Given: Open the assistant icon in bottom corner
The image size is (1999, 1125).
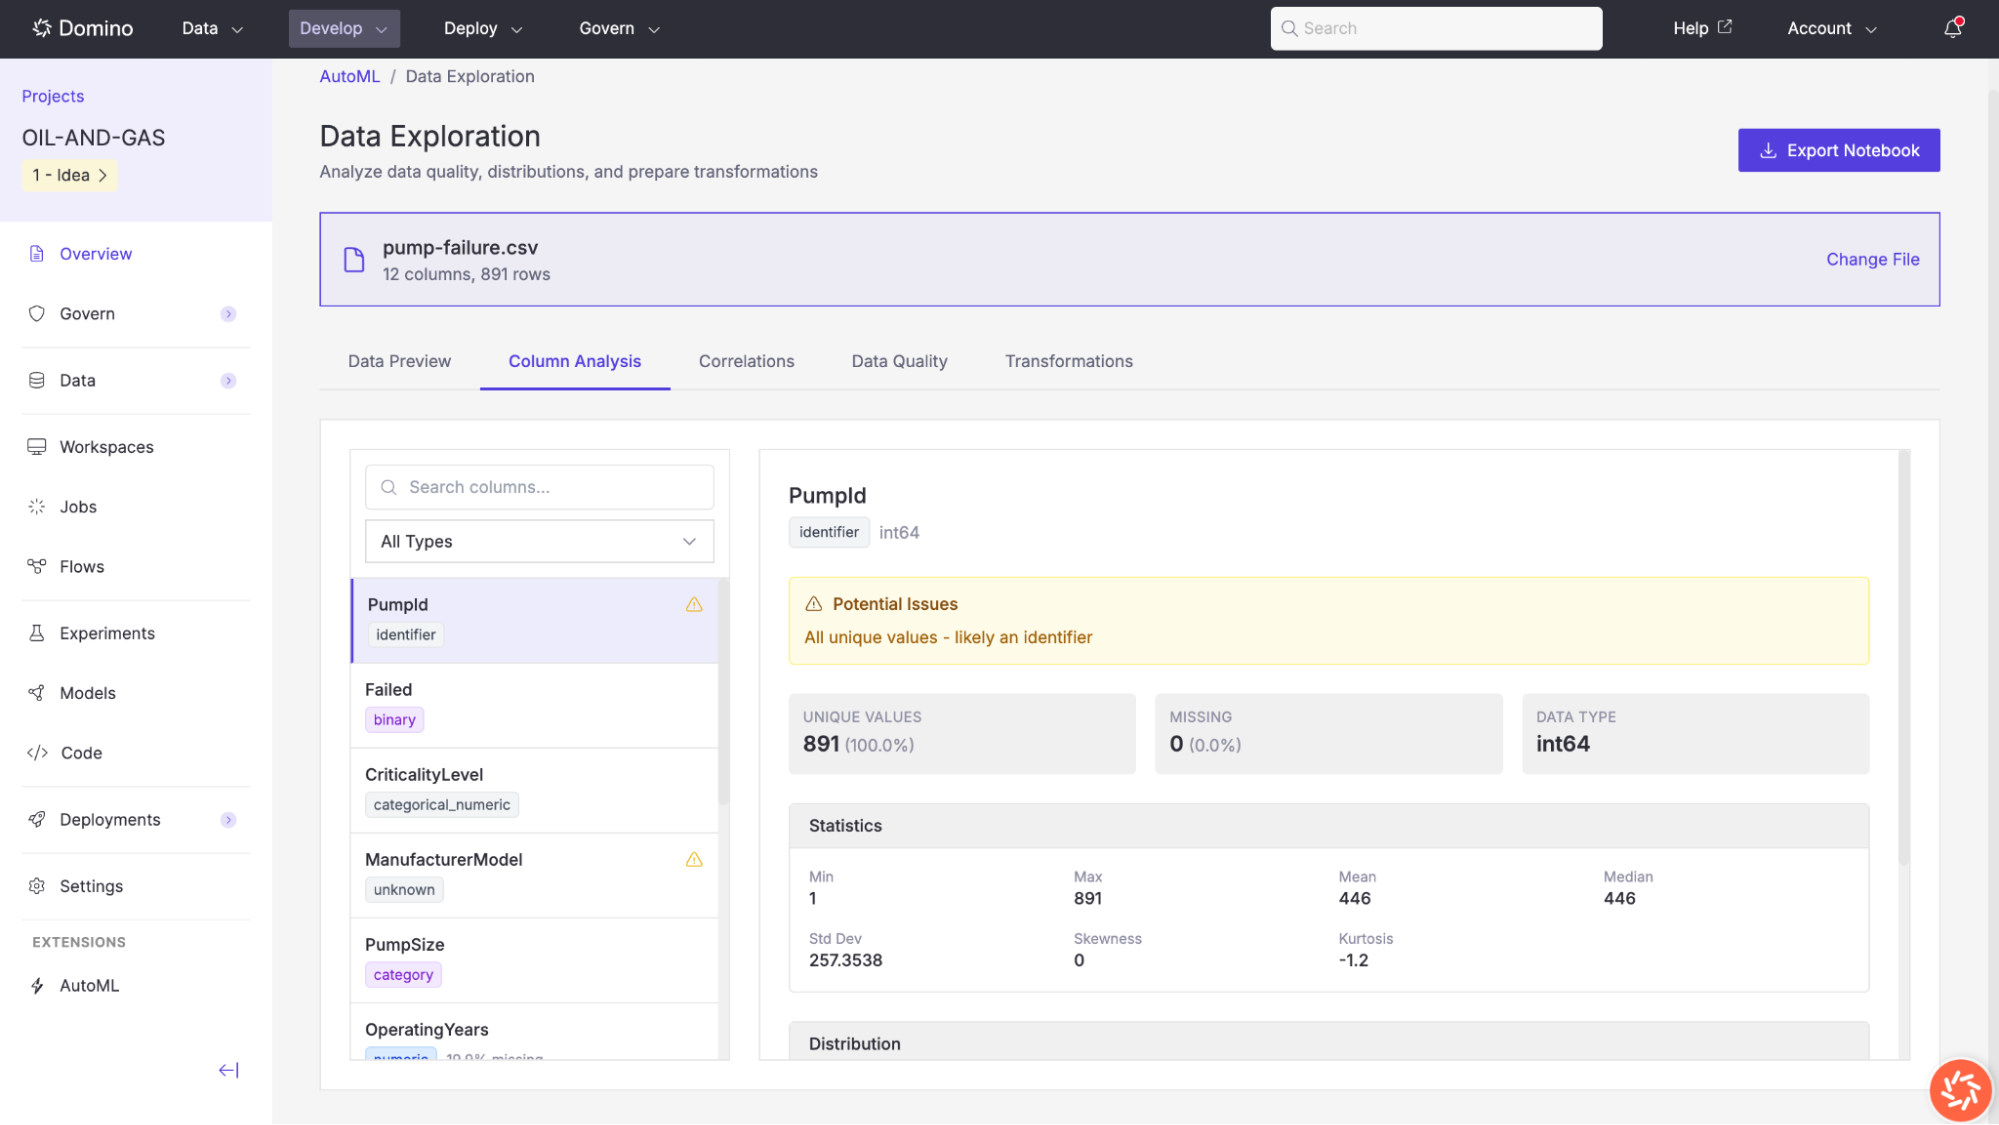Looking at the screenshot, I should [x=1959, y=1089].
